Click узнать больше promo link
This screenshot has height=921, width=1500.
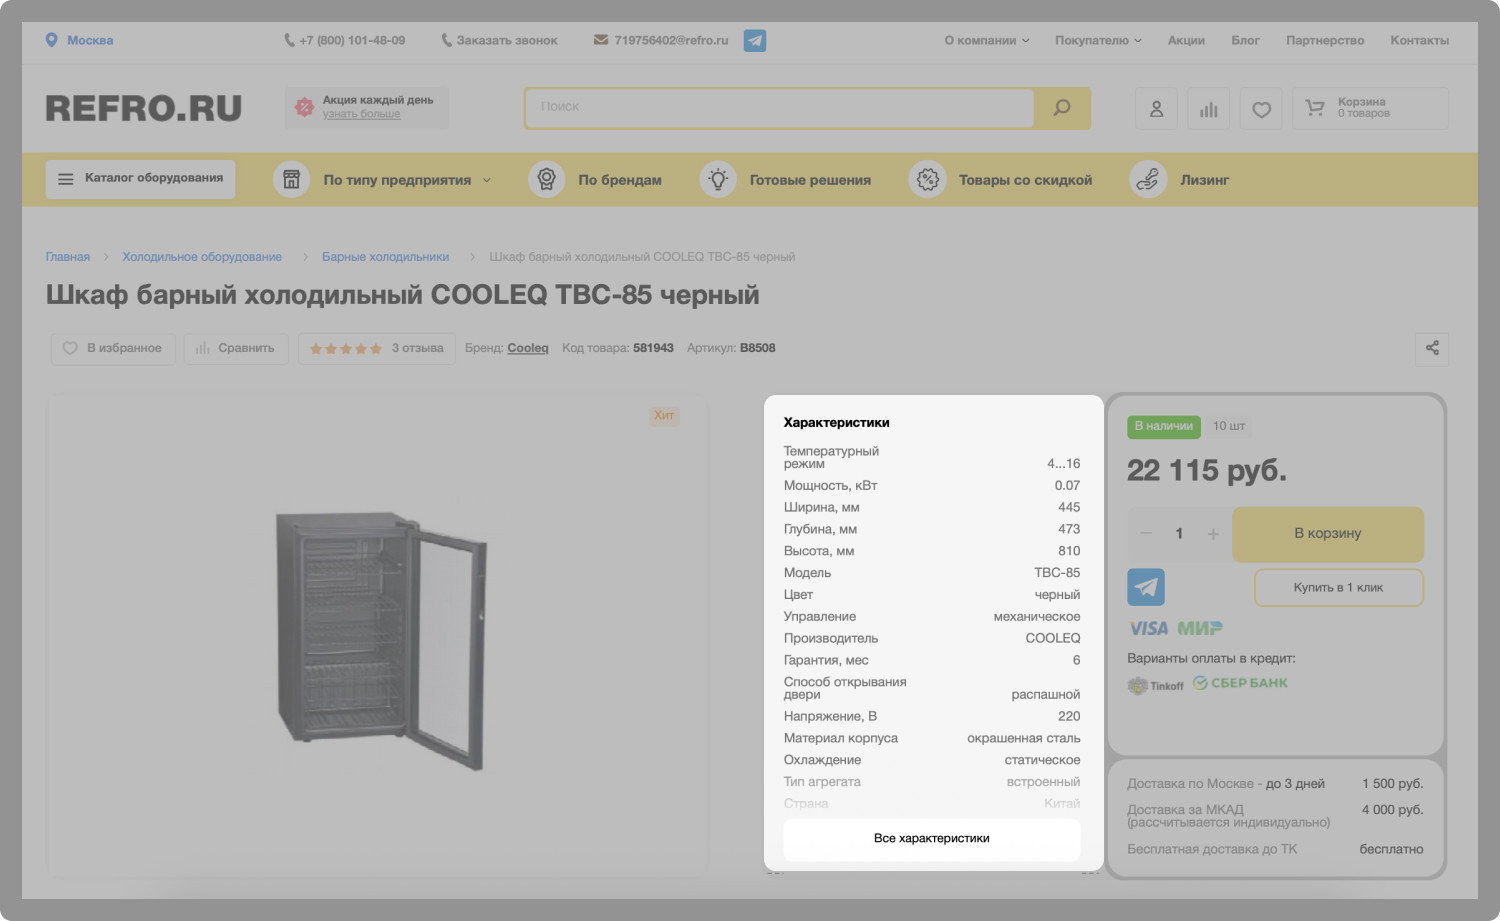[x=361, y=114]
